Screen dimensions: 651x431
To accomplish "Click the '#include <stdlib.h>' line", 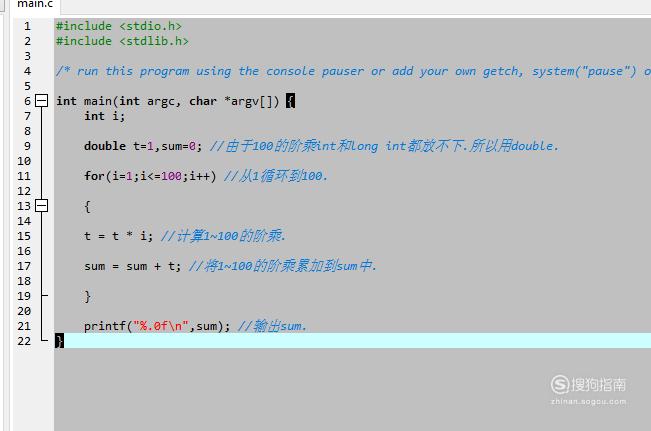I will (x=122, y=41).
